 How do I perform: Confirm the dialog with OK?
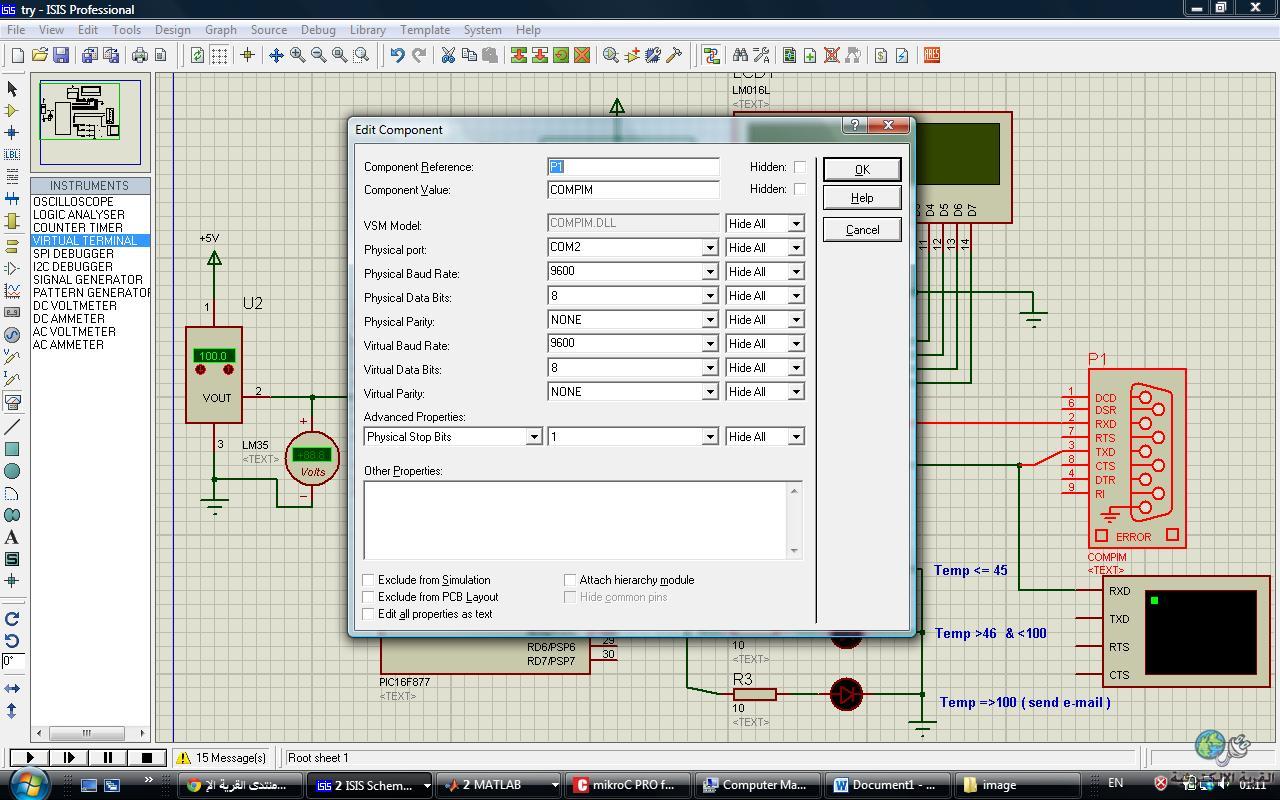[862, 169]
